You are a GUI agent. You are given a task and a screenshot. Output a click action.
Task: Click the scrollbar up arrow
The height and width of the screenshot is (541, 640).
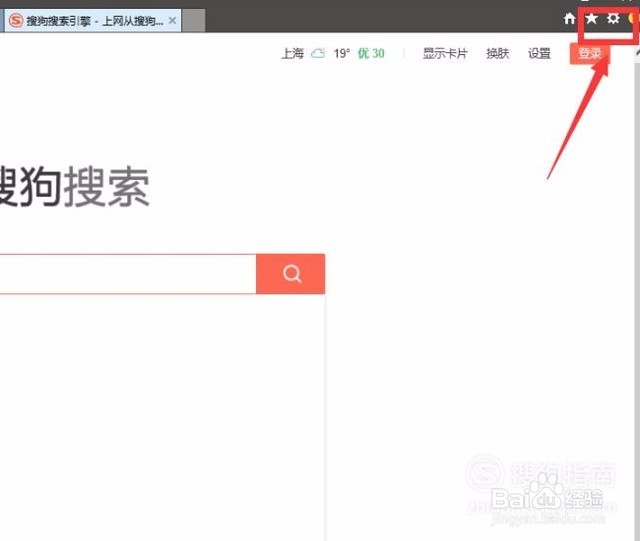637,52
